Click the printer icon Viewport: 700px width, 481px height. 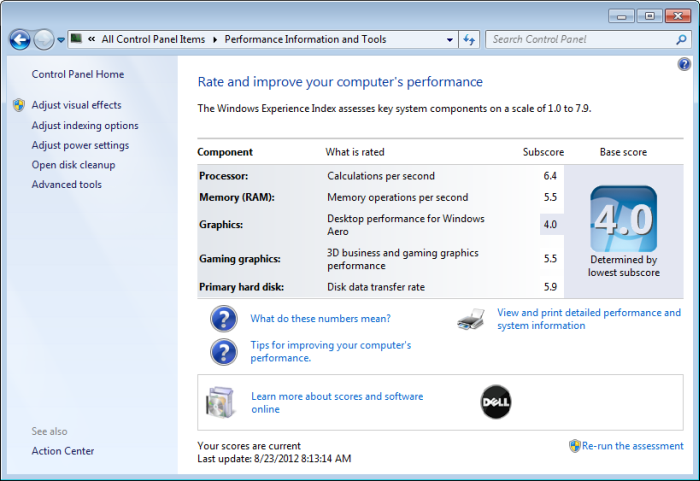[471, 319]
